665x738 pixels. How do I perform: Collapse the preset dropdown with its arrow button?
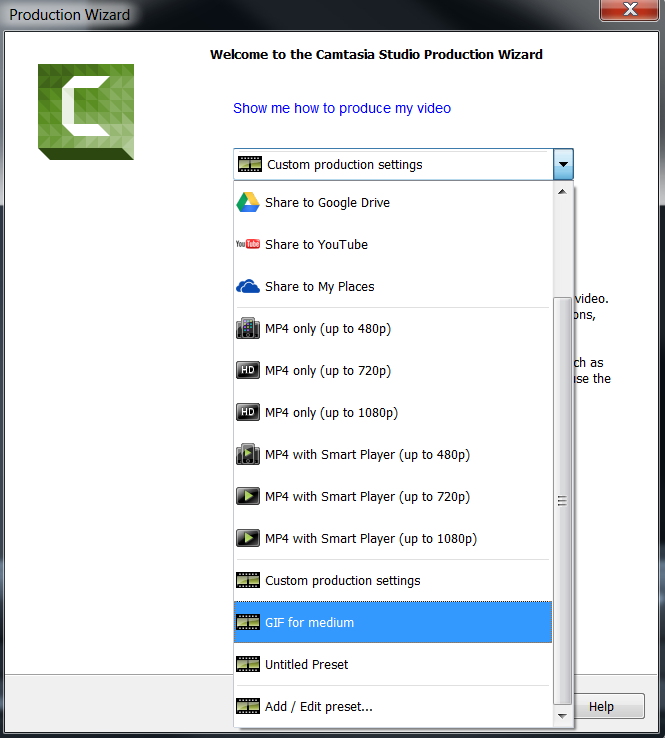pyautogui.click(x=563, y=164)
